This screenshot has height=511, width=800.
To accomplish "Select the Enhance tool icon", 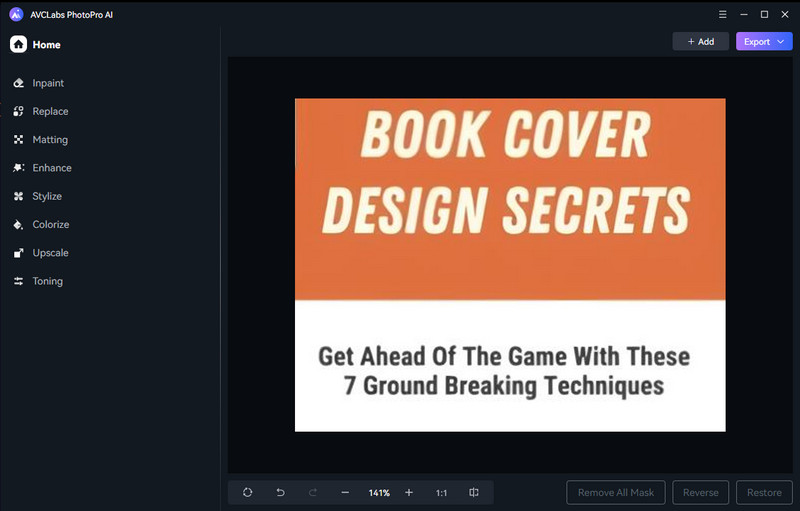I will point(18,168).
